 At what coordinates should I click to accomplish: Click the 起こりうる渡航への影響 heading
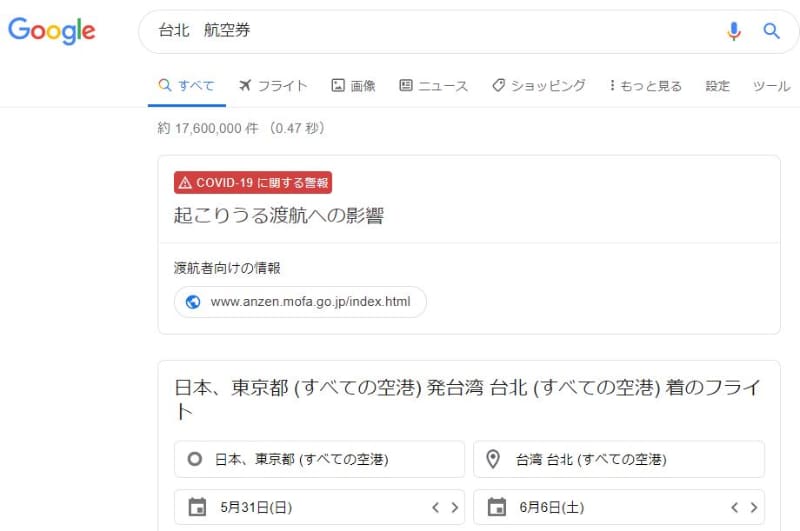click(279, 216)
